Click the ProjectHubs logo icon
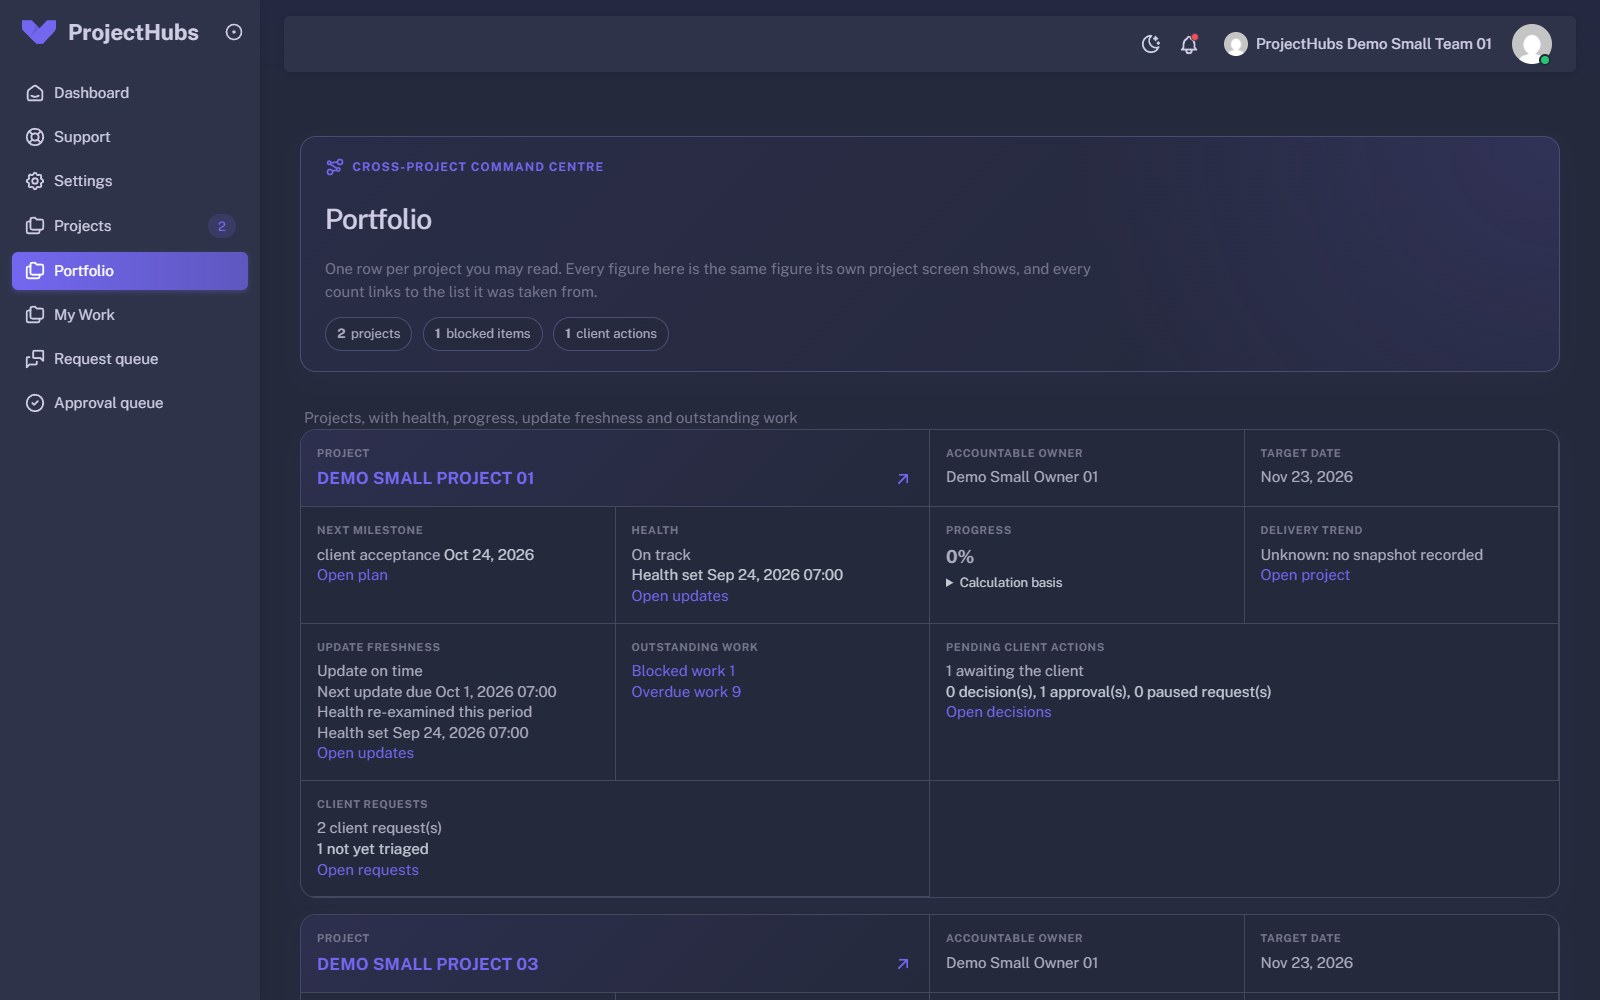 (39, 32)
